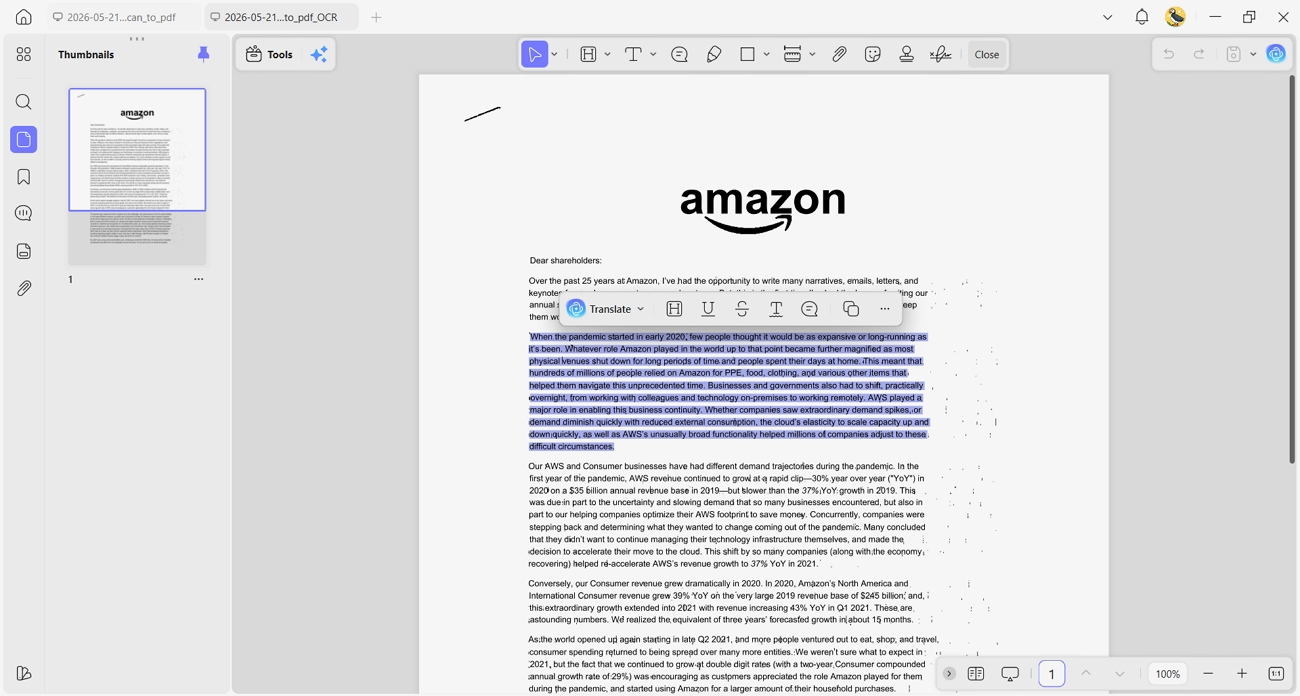Go to the next page arrow
The height and width of the screenshot is (696, 1300).
(1120, 674)
